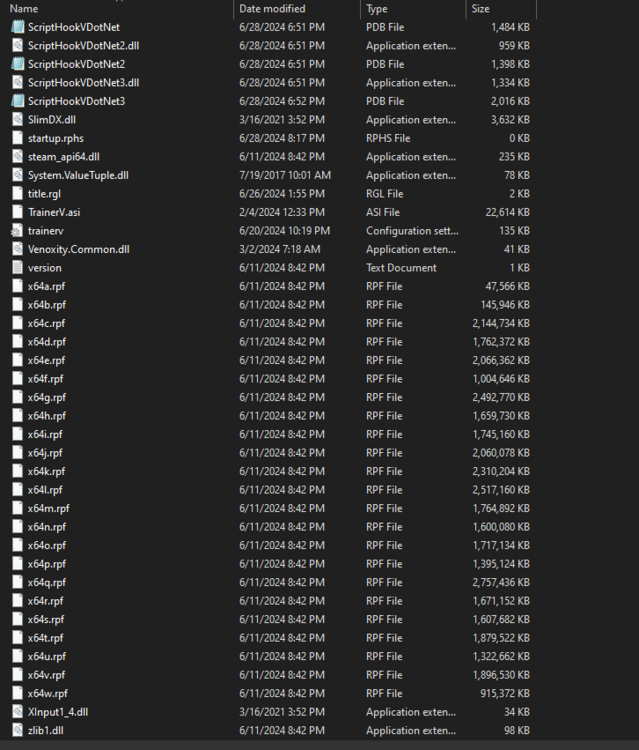Click the x64g.rpf file icon
Screen dimensions: 639x750
coord(18,397)
